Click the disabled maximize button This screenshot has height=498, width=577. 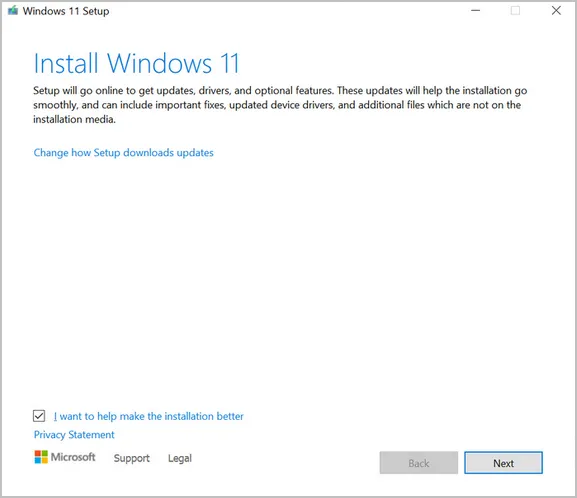(x=515, y=11)
